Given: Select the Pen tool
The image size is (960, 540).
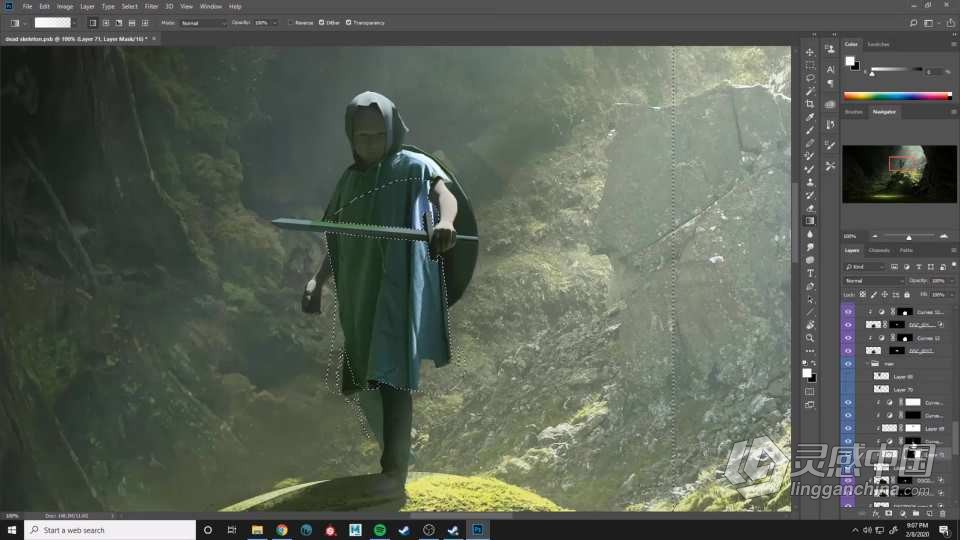Looking at the screenshot, I should coord(810,286).
